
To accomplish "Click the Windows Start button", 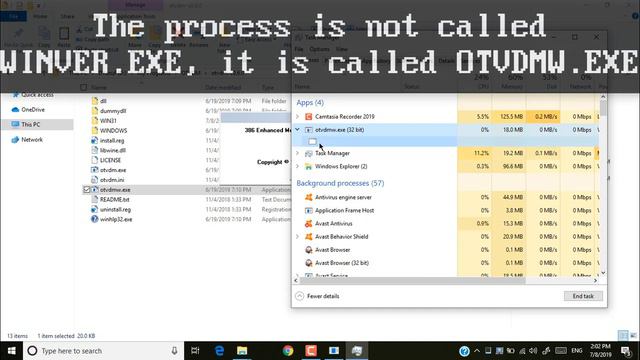I will (11, 351).
